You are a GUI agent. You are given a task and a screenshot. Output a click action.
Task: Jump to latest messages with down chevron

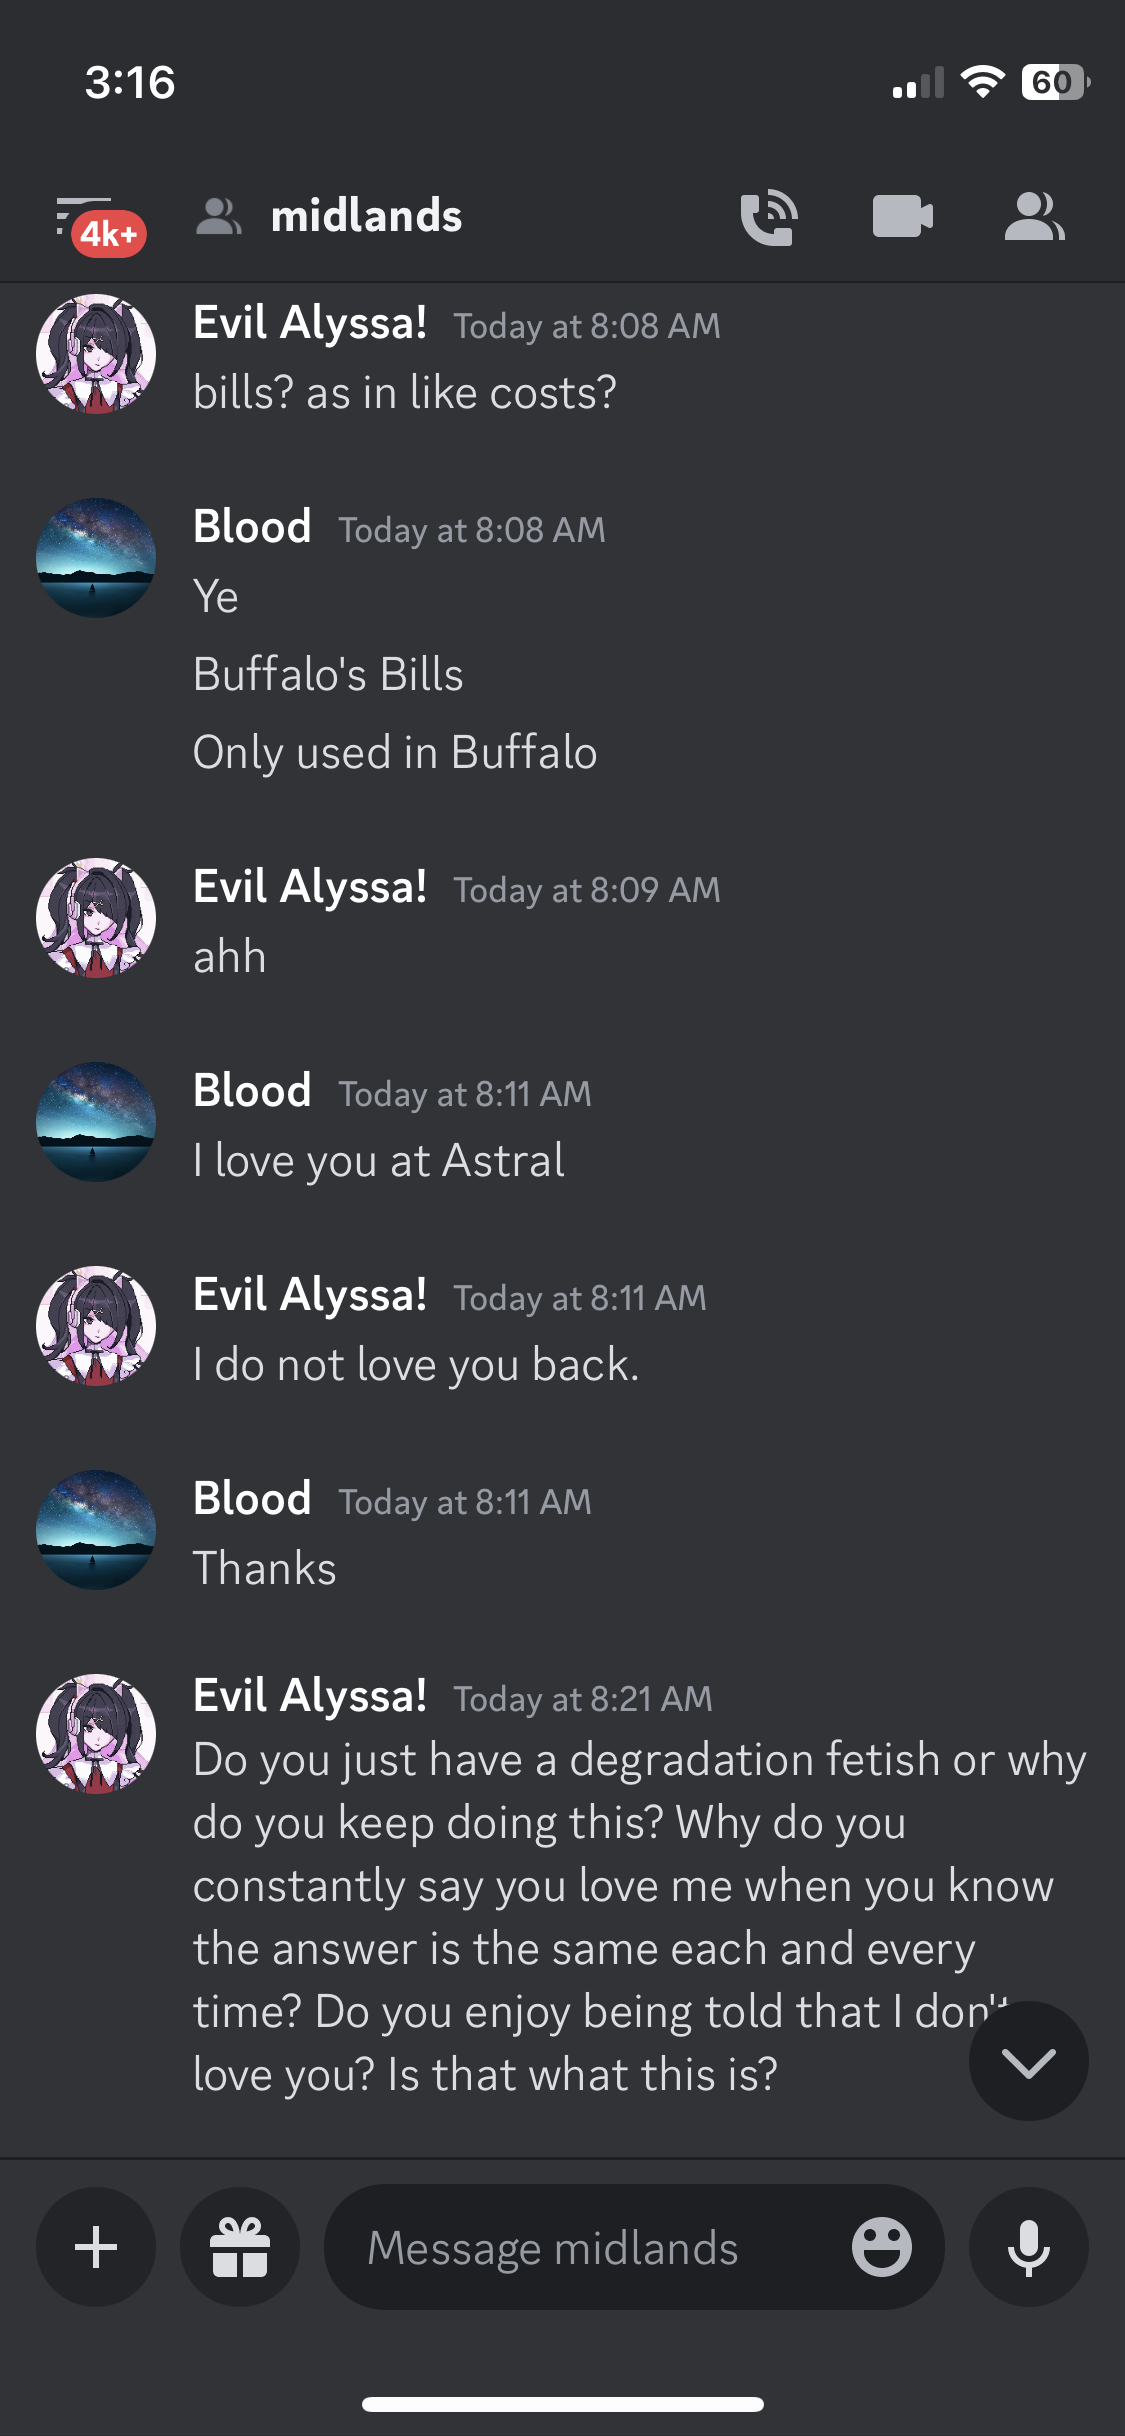point(1028,2061)
